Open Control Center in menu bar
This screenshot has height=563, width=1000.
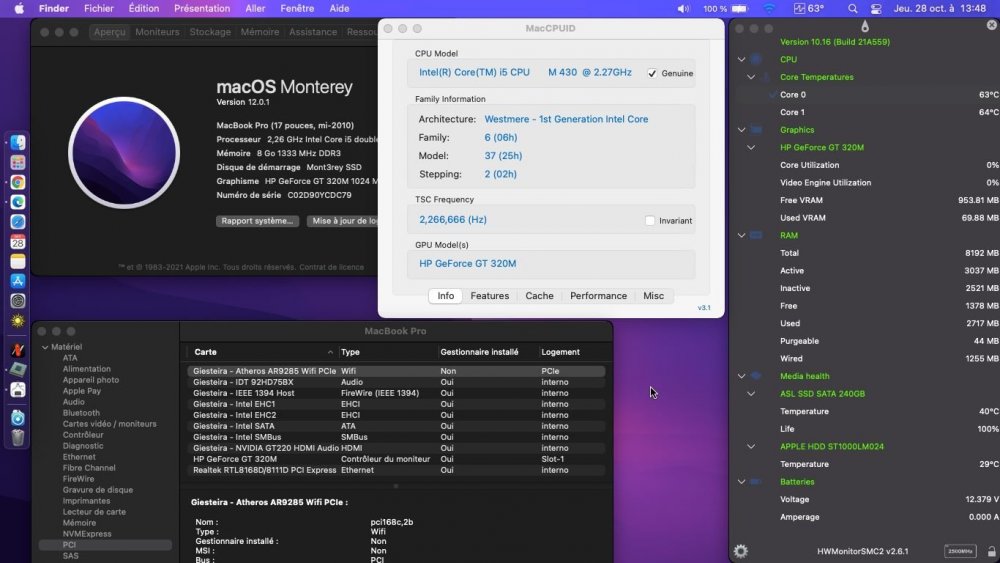(876, 8)
